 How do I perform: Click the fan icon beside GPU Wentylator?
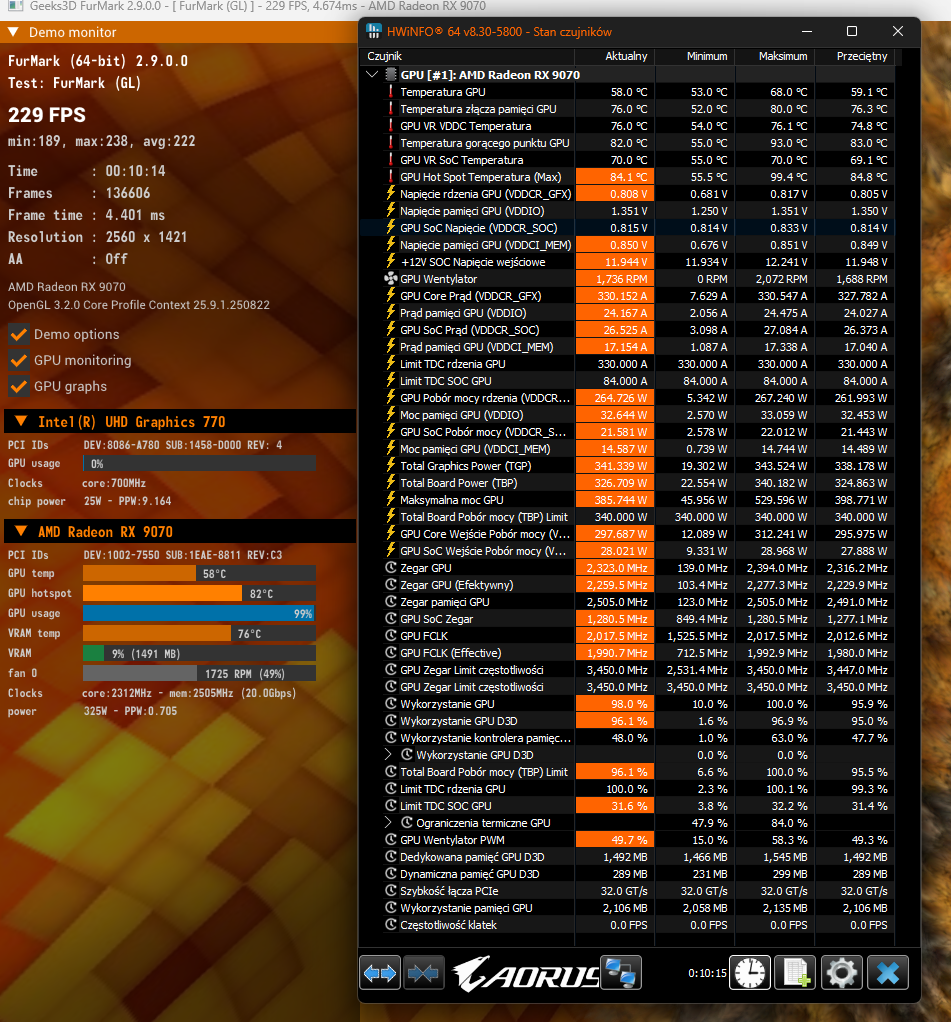coord(390,279)
